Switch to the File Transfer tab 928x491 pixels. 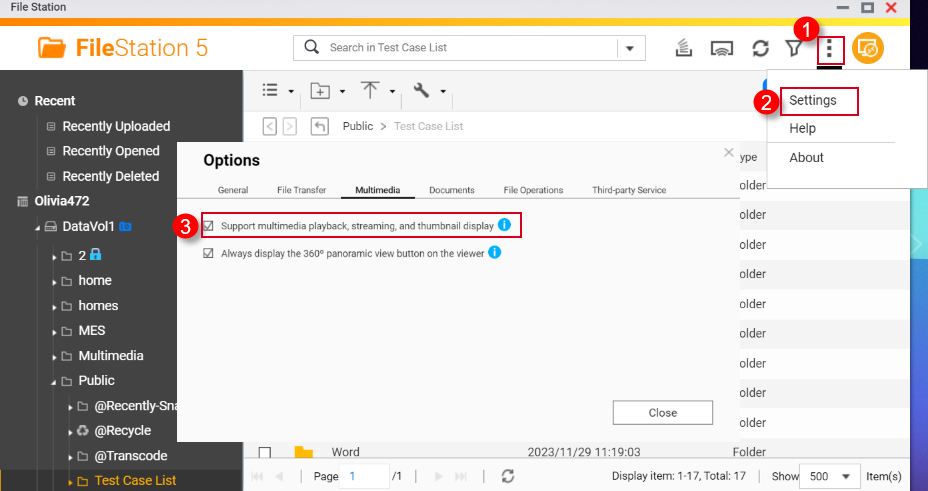301,190
